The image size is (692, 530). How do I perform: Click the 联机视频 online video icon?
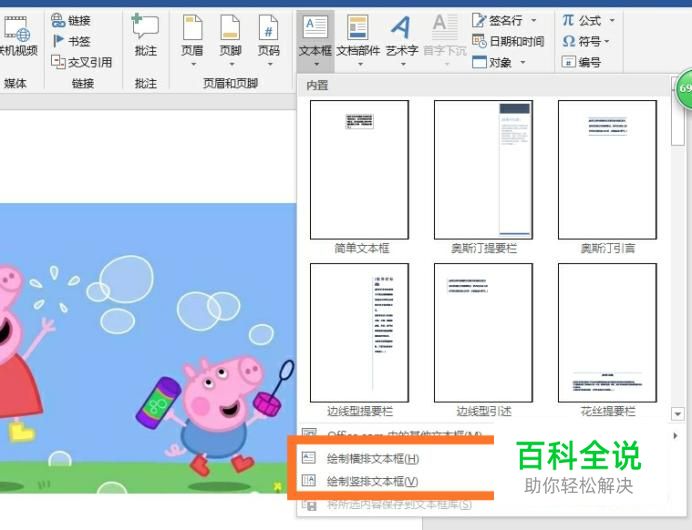(16, 29)
